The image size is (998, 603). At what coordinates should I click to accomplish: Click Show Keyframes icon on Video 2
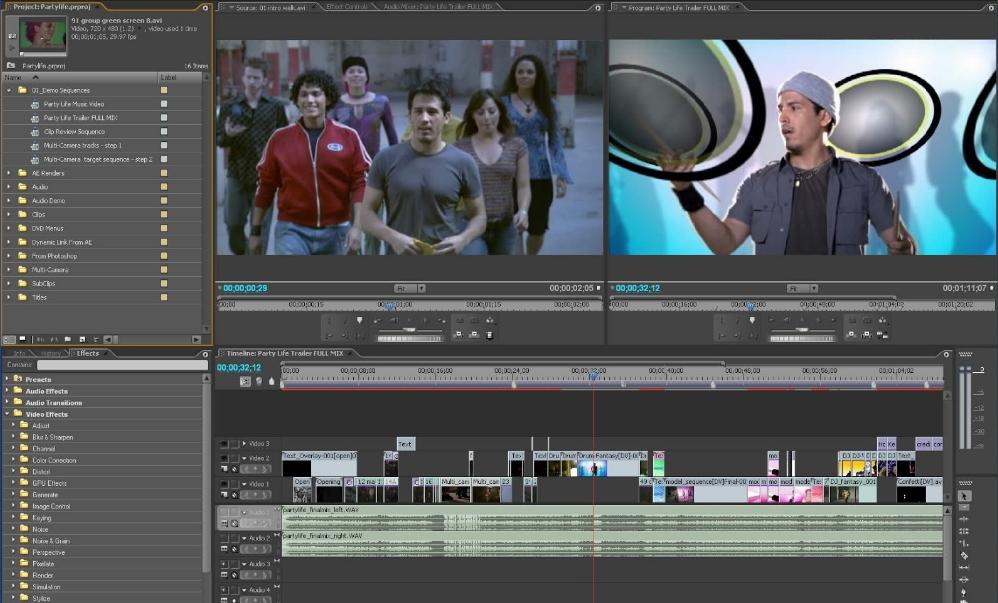coord(234,469)
